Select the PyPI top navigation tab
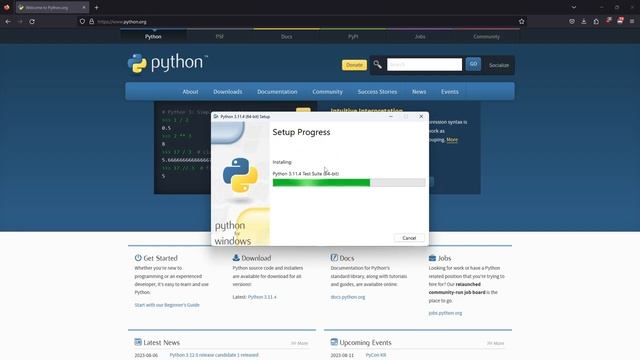 pos(353,36)
